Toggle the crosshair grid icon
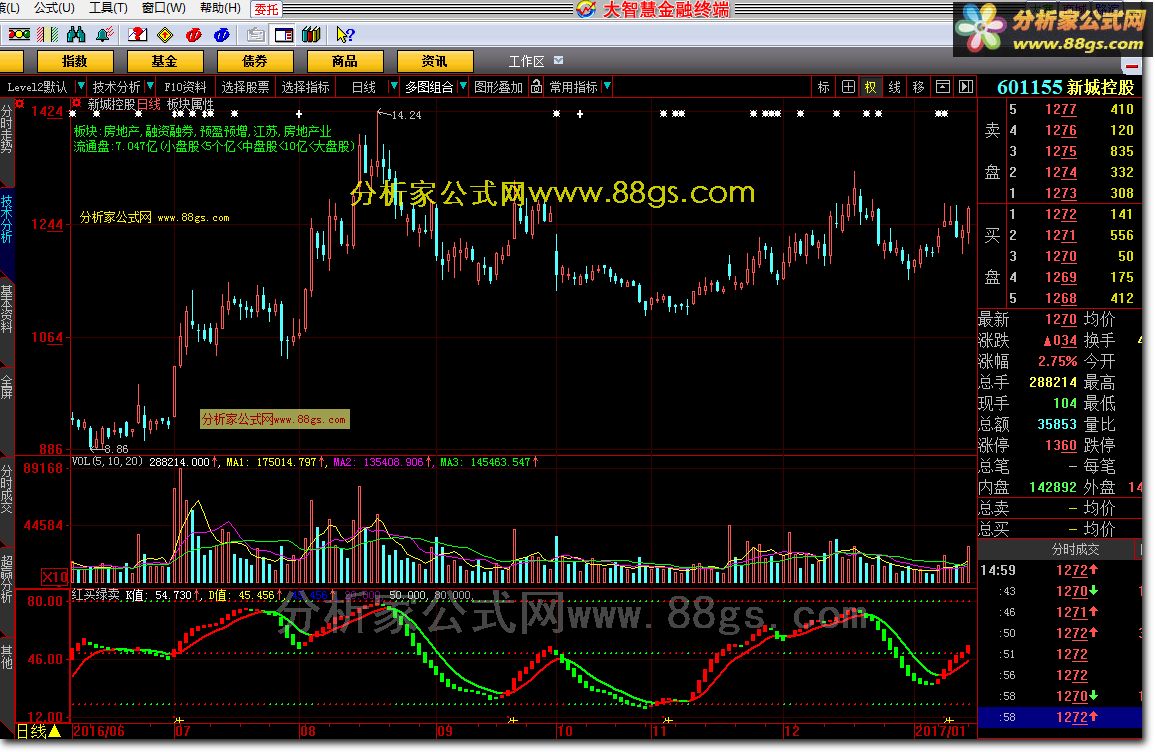 (x=848, y=87)
